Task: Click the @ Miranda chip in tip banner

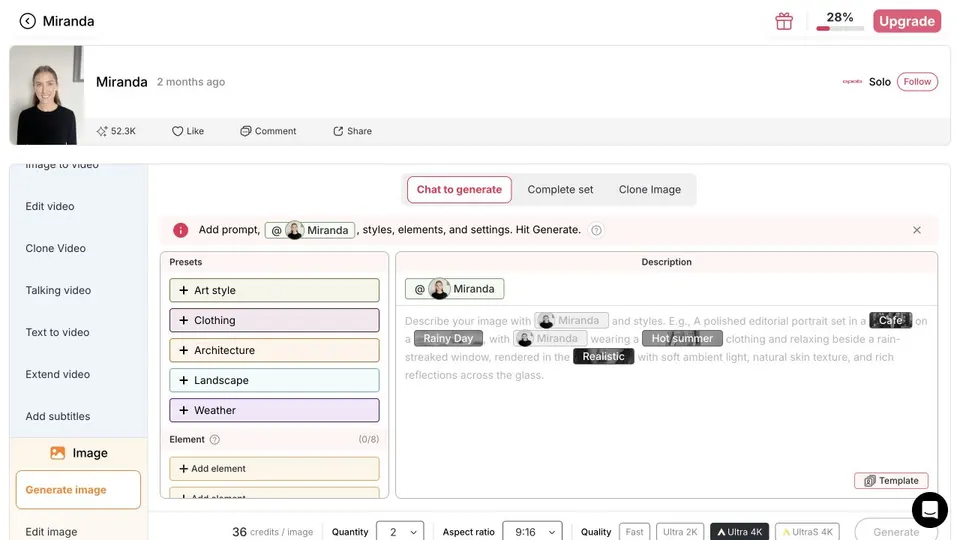Action: click(310, 230)
